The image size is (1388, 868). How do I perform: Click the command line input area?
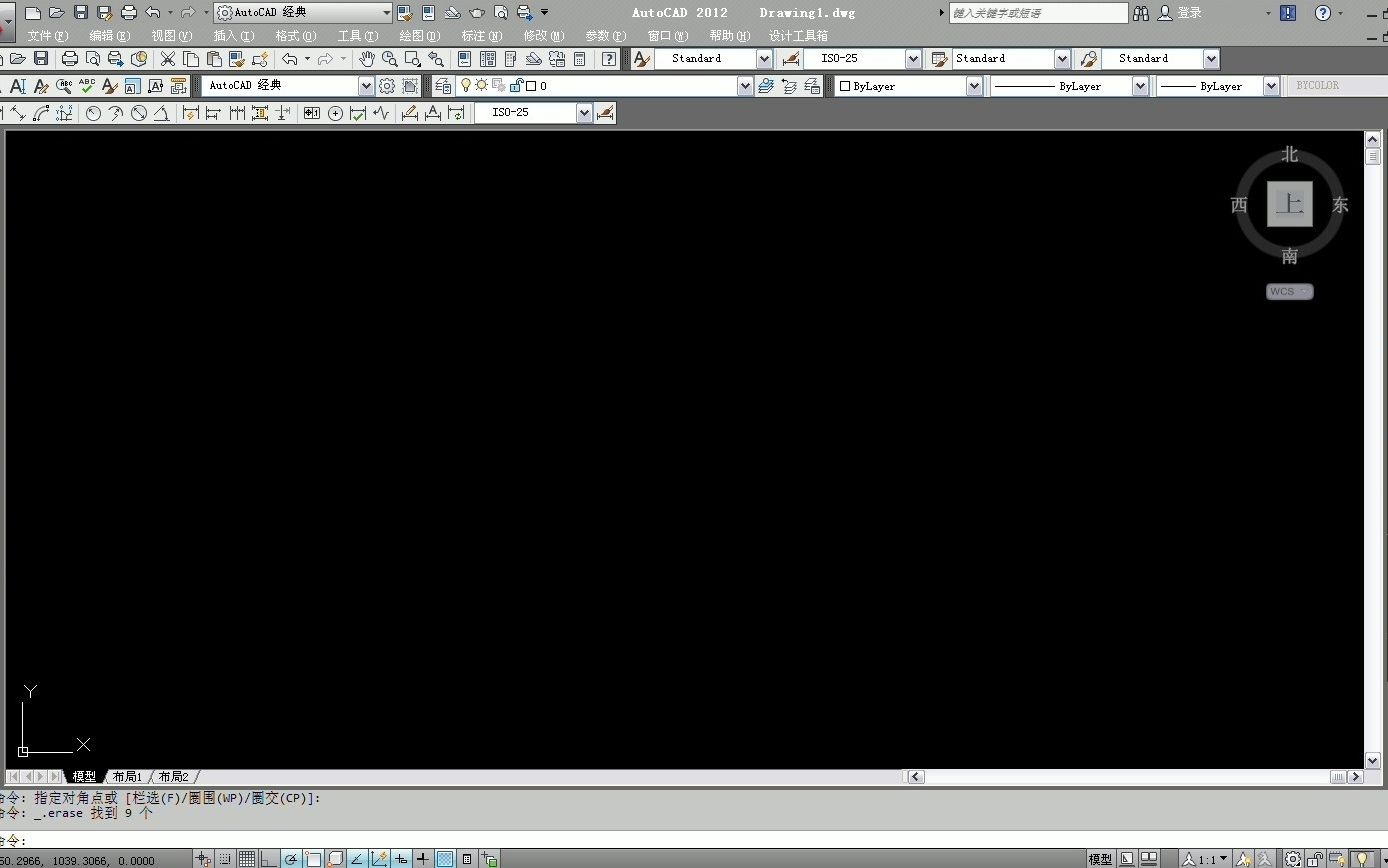(x=694, y=840)
